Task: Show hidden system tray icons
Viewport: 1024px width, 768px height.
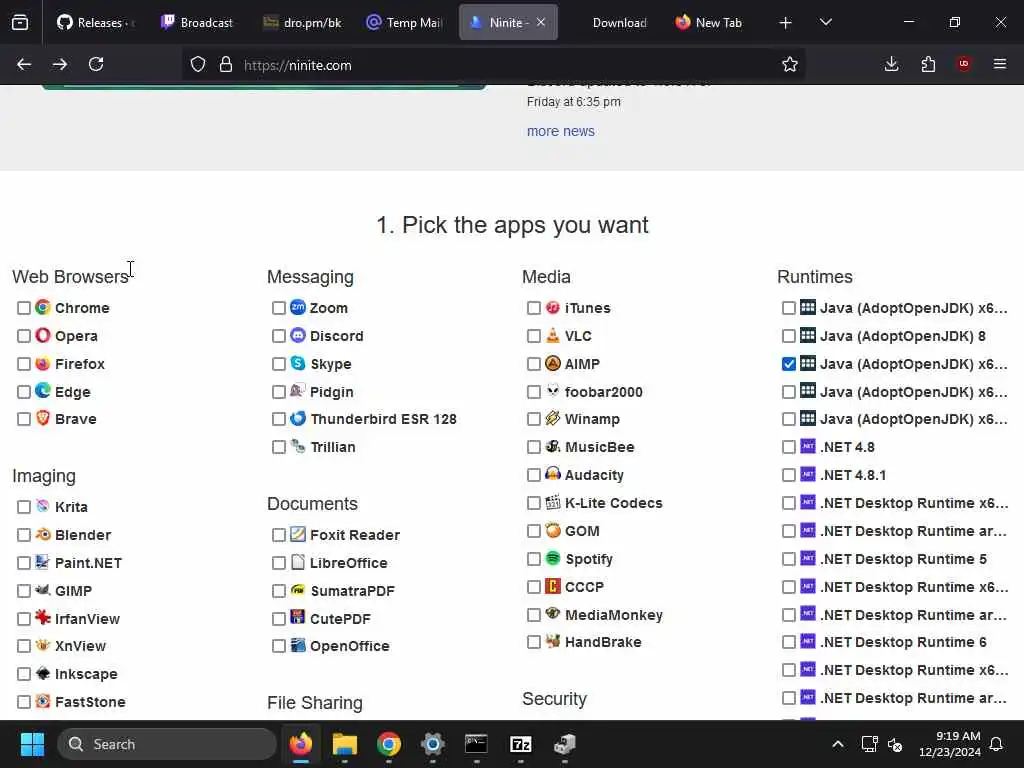Action: click(838, 744)
